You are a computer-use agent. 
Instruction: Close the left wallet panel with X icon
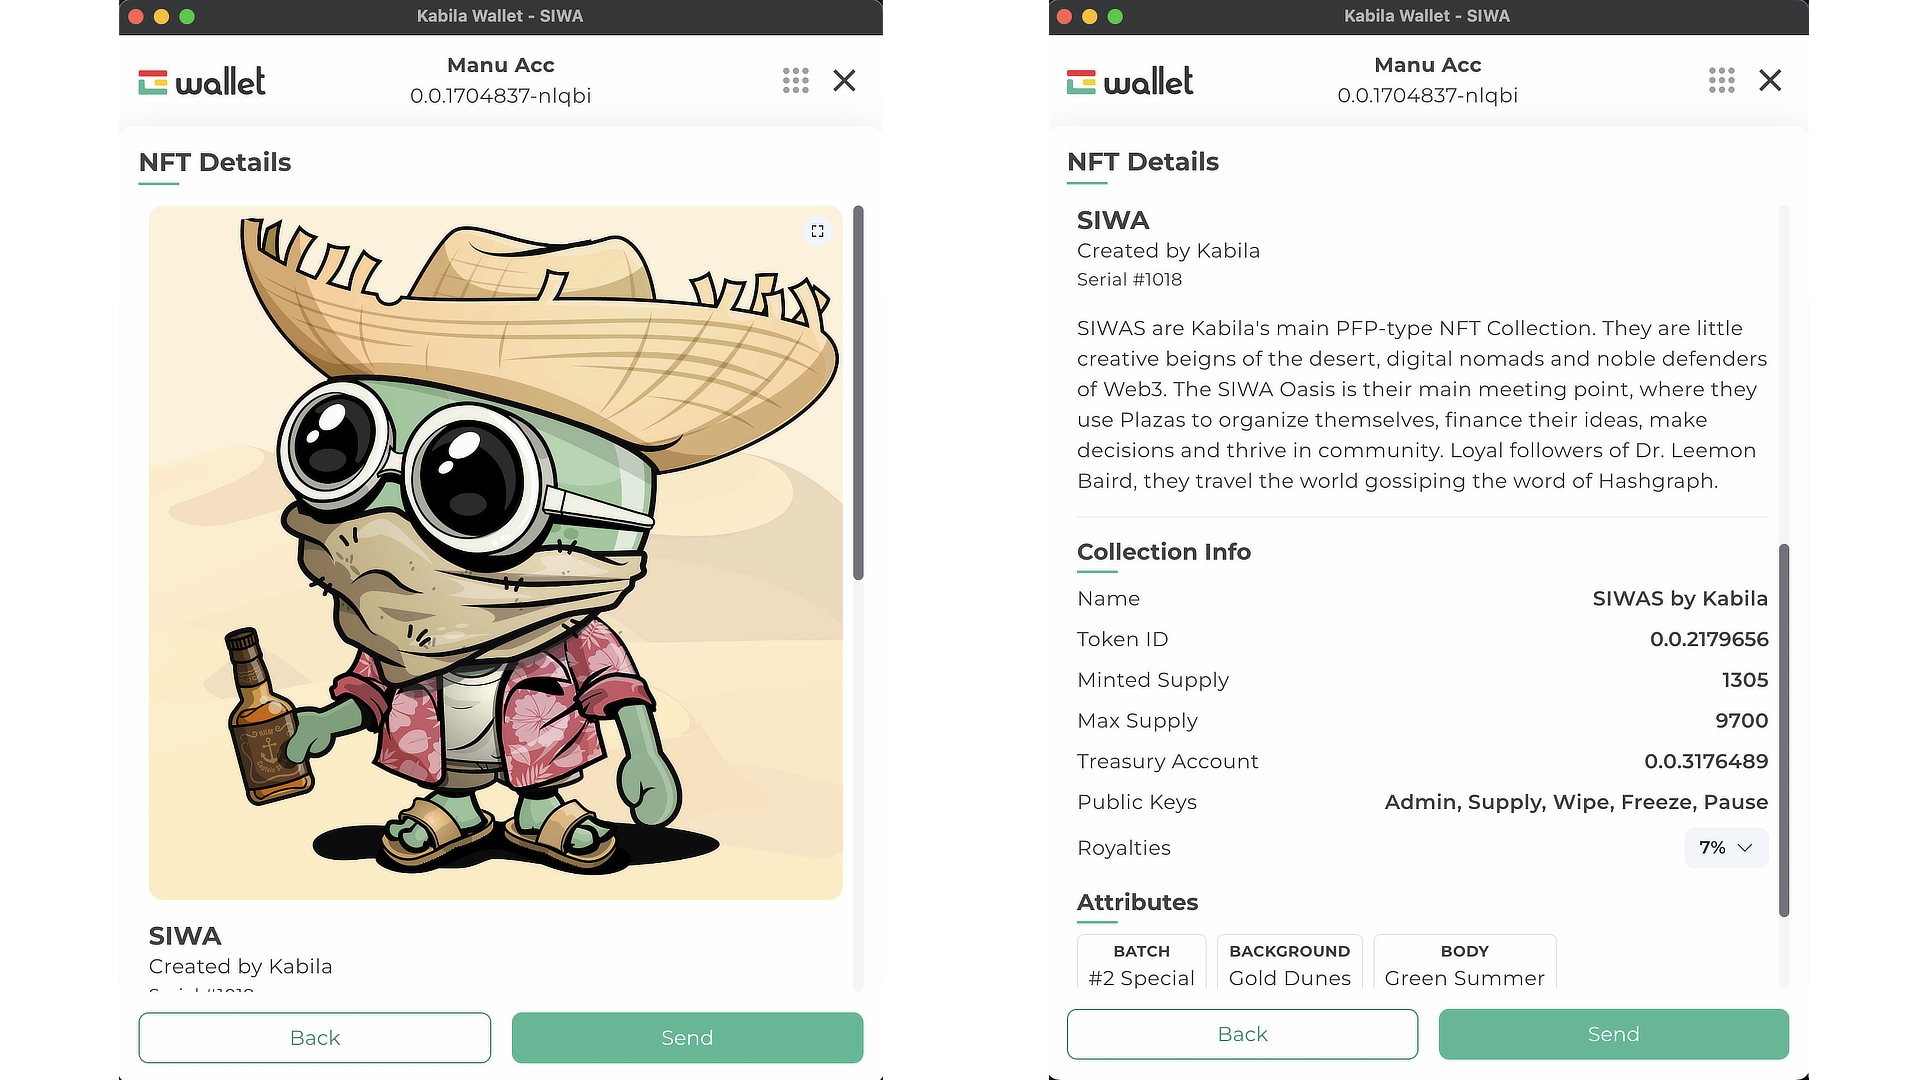coord(845,81)
